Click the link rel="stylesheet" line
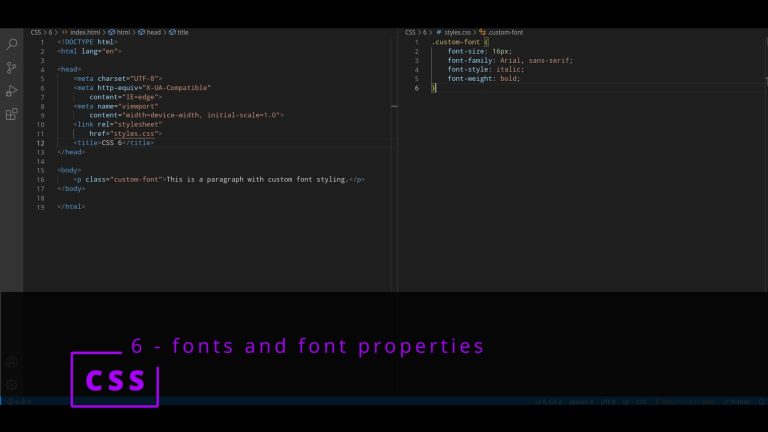The image size is (768, 432). (x=118, y=124)
